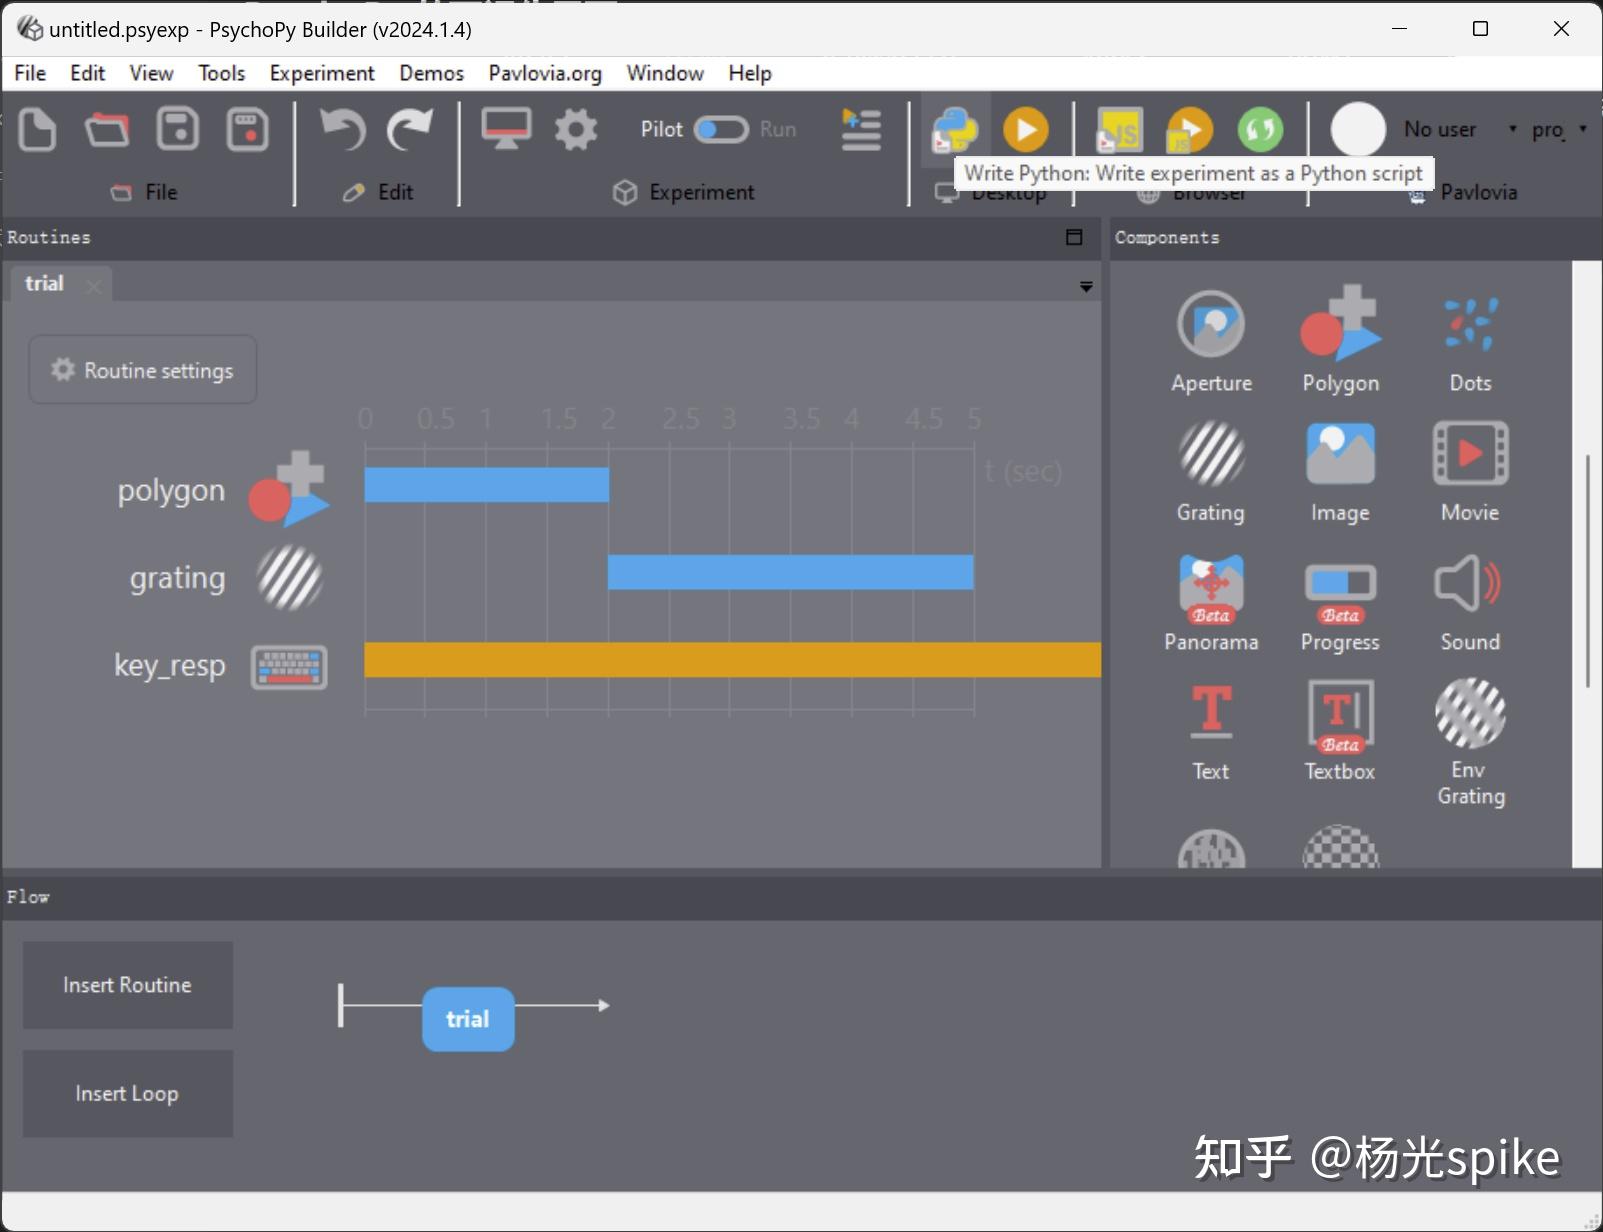The height and width of the screenshot is (1232, 1603).
Task: Open Routine settings
Action: point(142,369)
